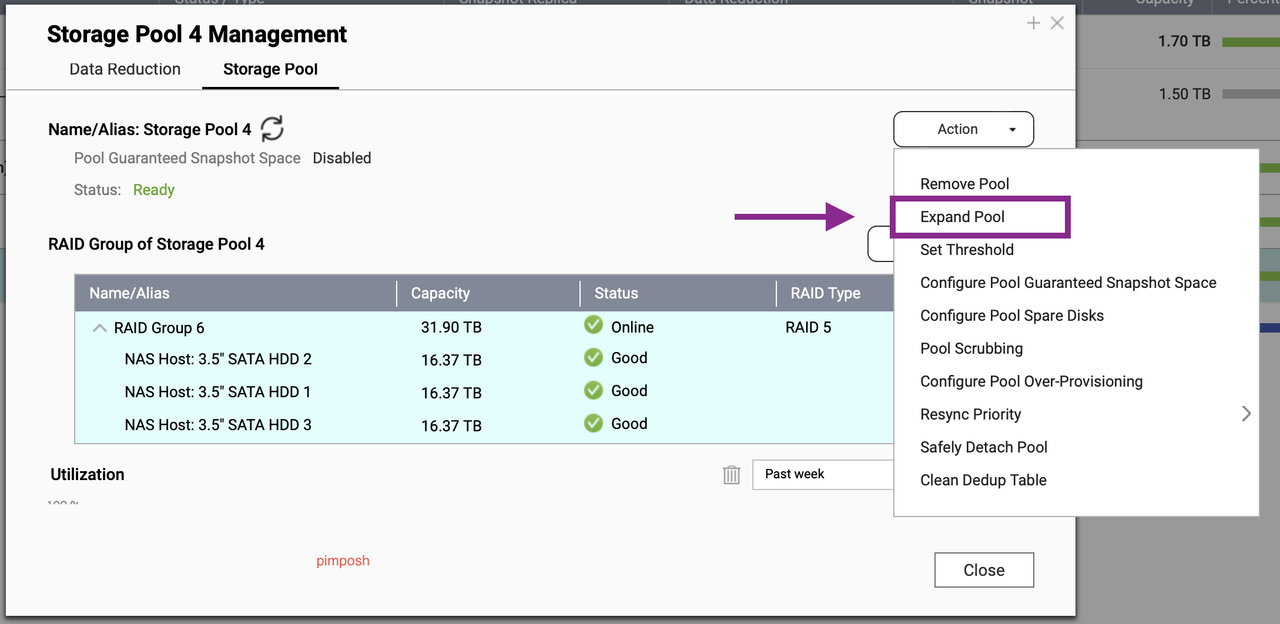This screenshot has height=624, width=1280.
Task: Click the RAID Group of Storage Pool 4 heading
Action: coord(156,244)
